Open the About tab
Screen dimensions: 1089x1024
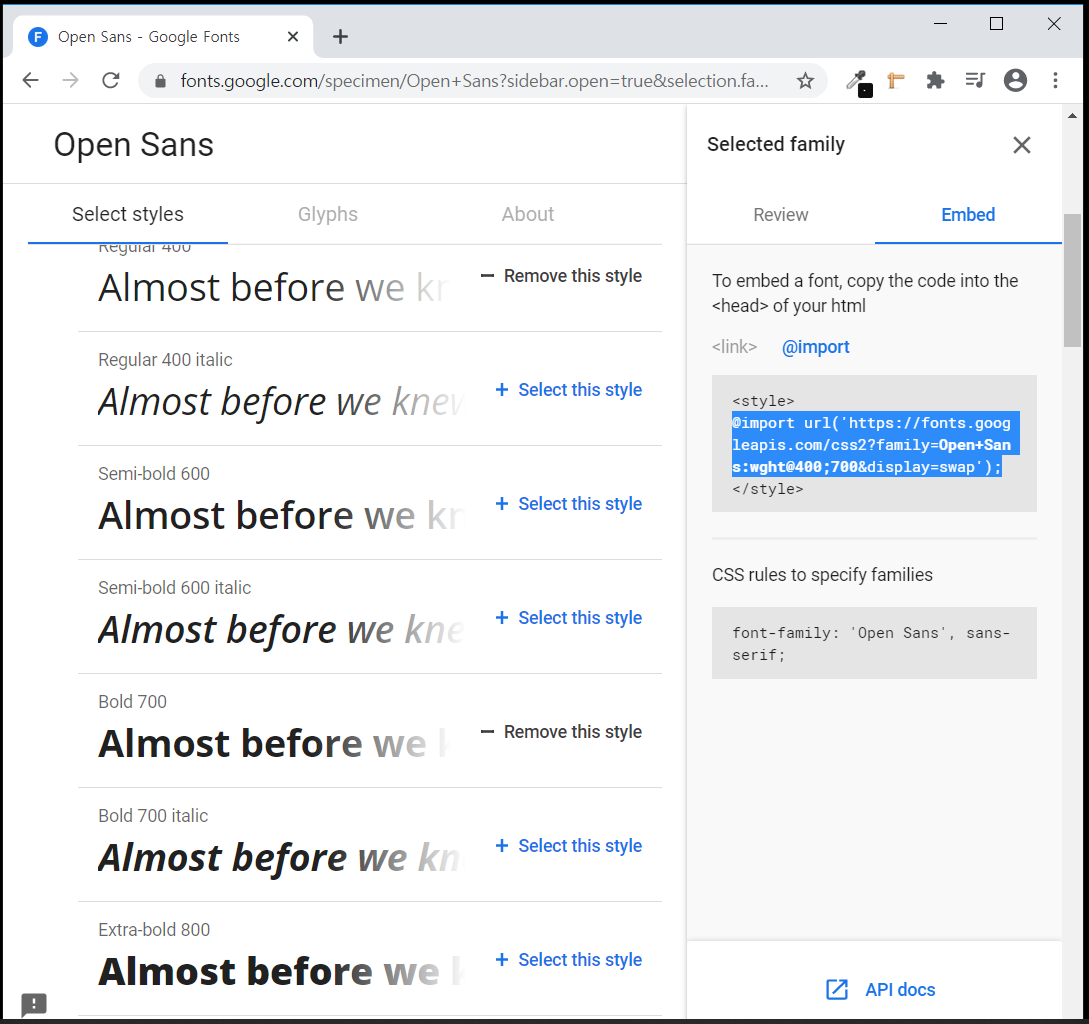click(x=528, y=214)
